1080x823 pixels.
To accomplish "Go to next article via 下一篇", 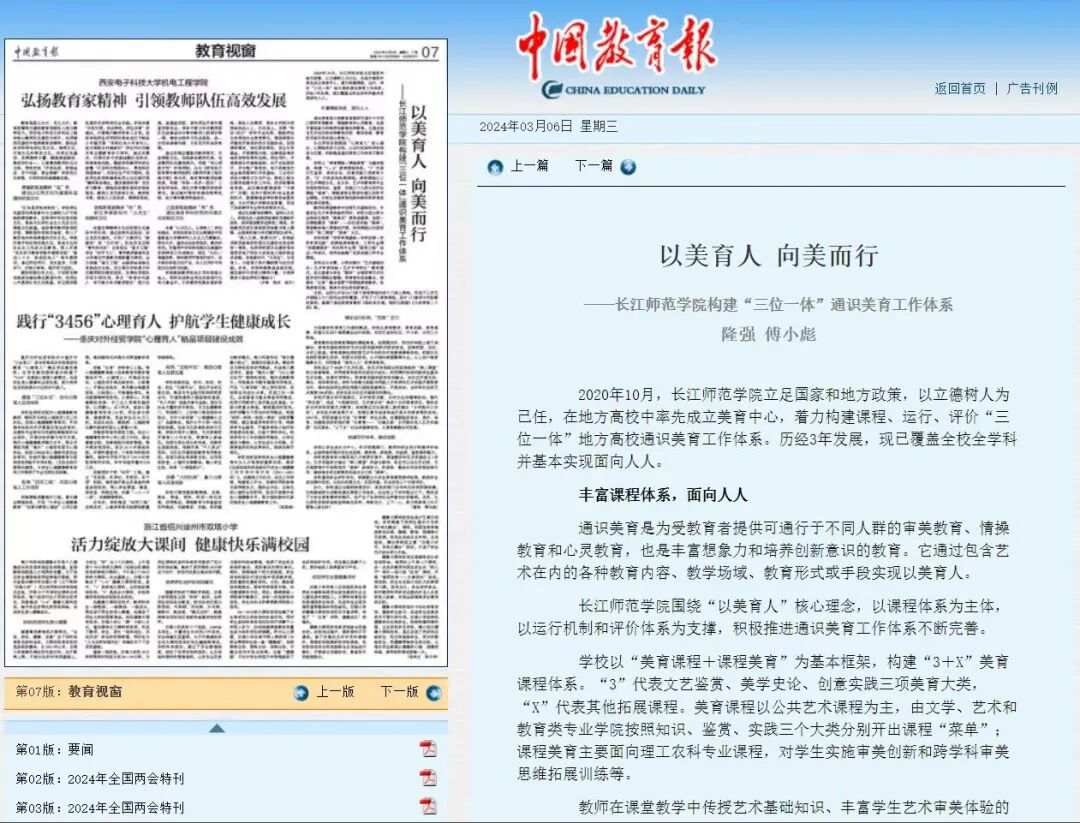I will (594, 167).
